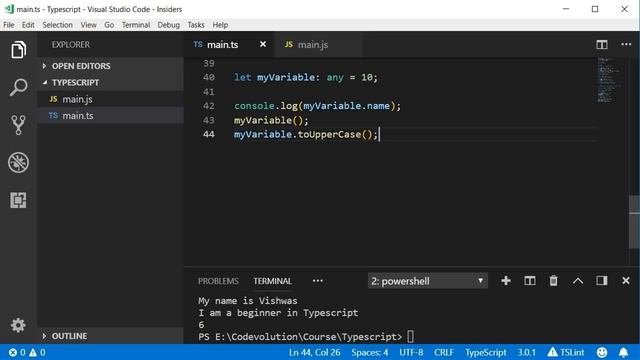Open editor More Actions ellipsis
Screen dimensions: 640x360
pos(626,44)
